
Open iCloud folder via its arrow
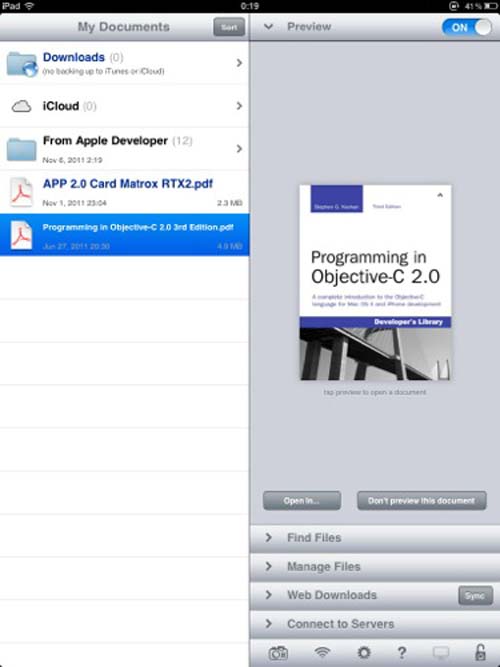point(239,106)
